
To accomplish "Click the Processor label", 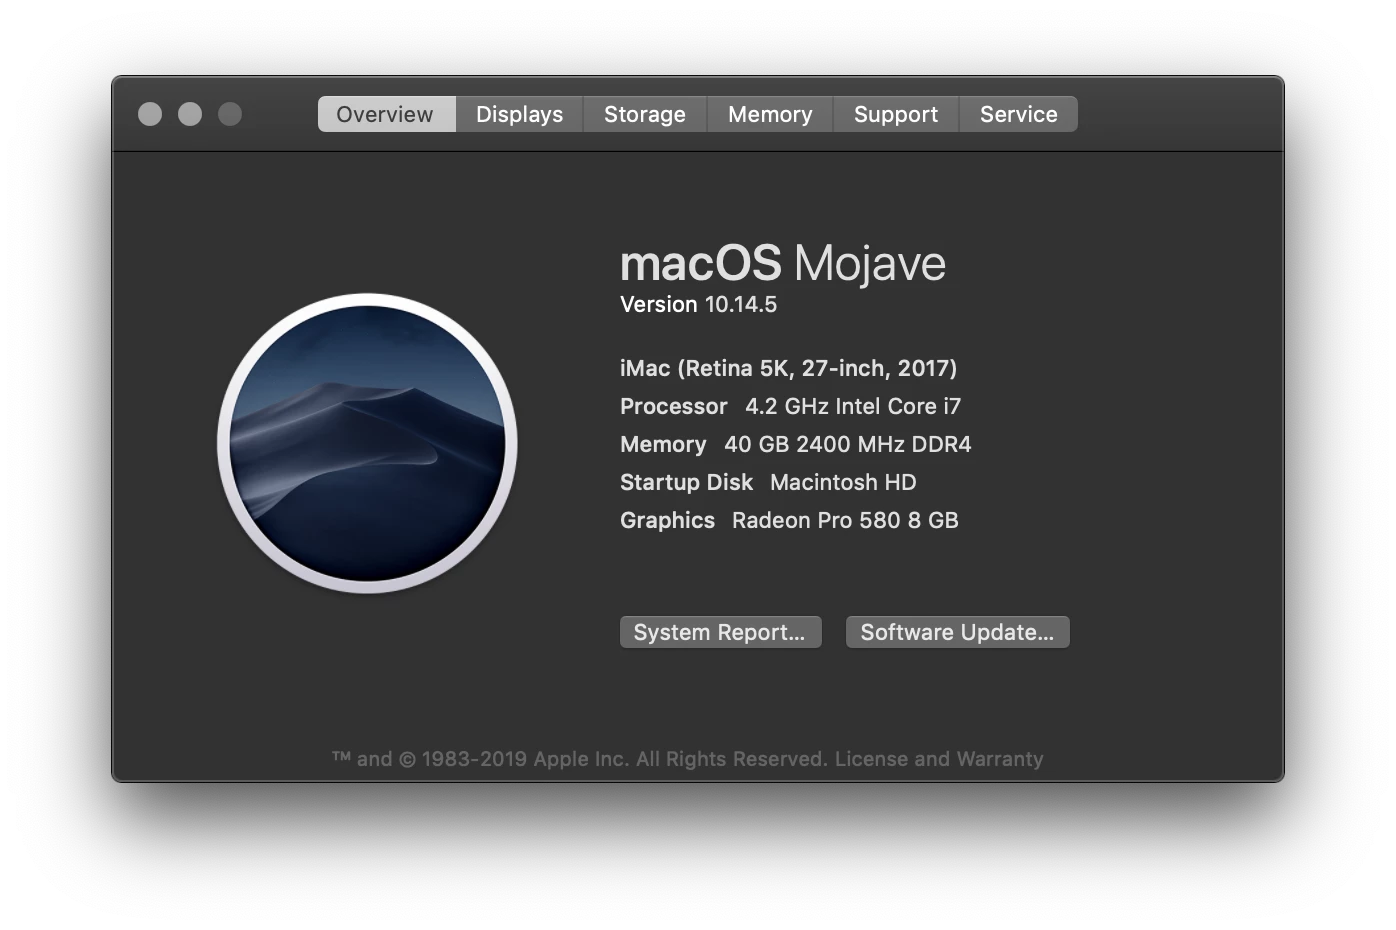I will point(673,406).
